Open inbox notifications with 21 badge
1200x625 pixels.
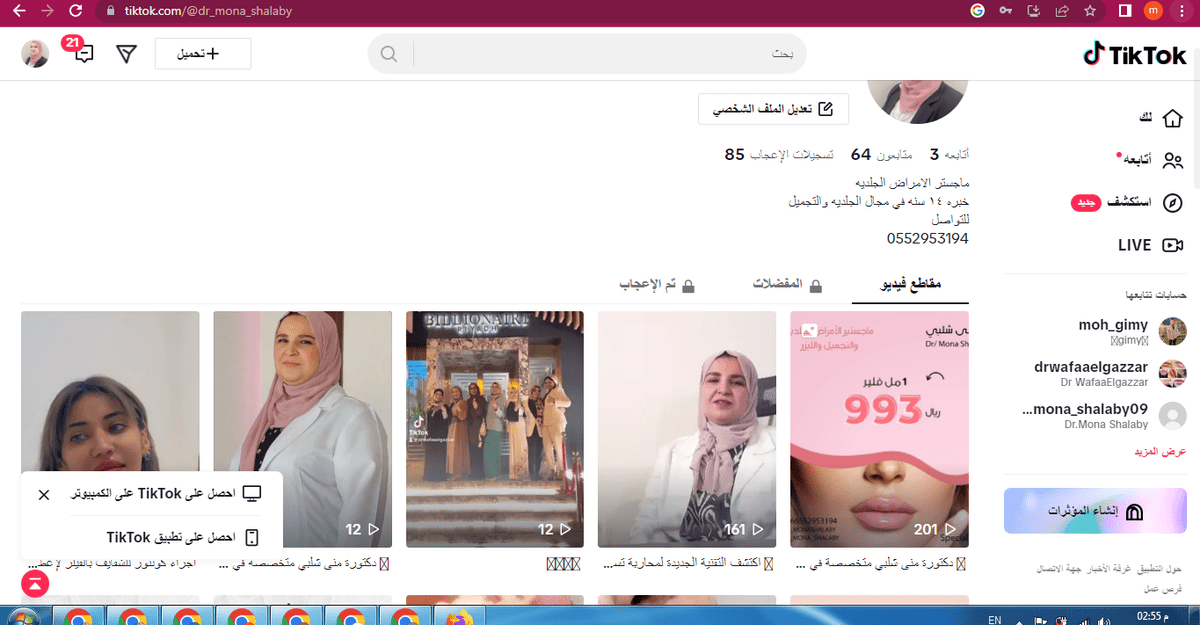pos(83,54)
